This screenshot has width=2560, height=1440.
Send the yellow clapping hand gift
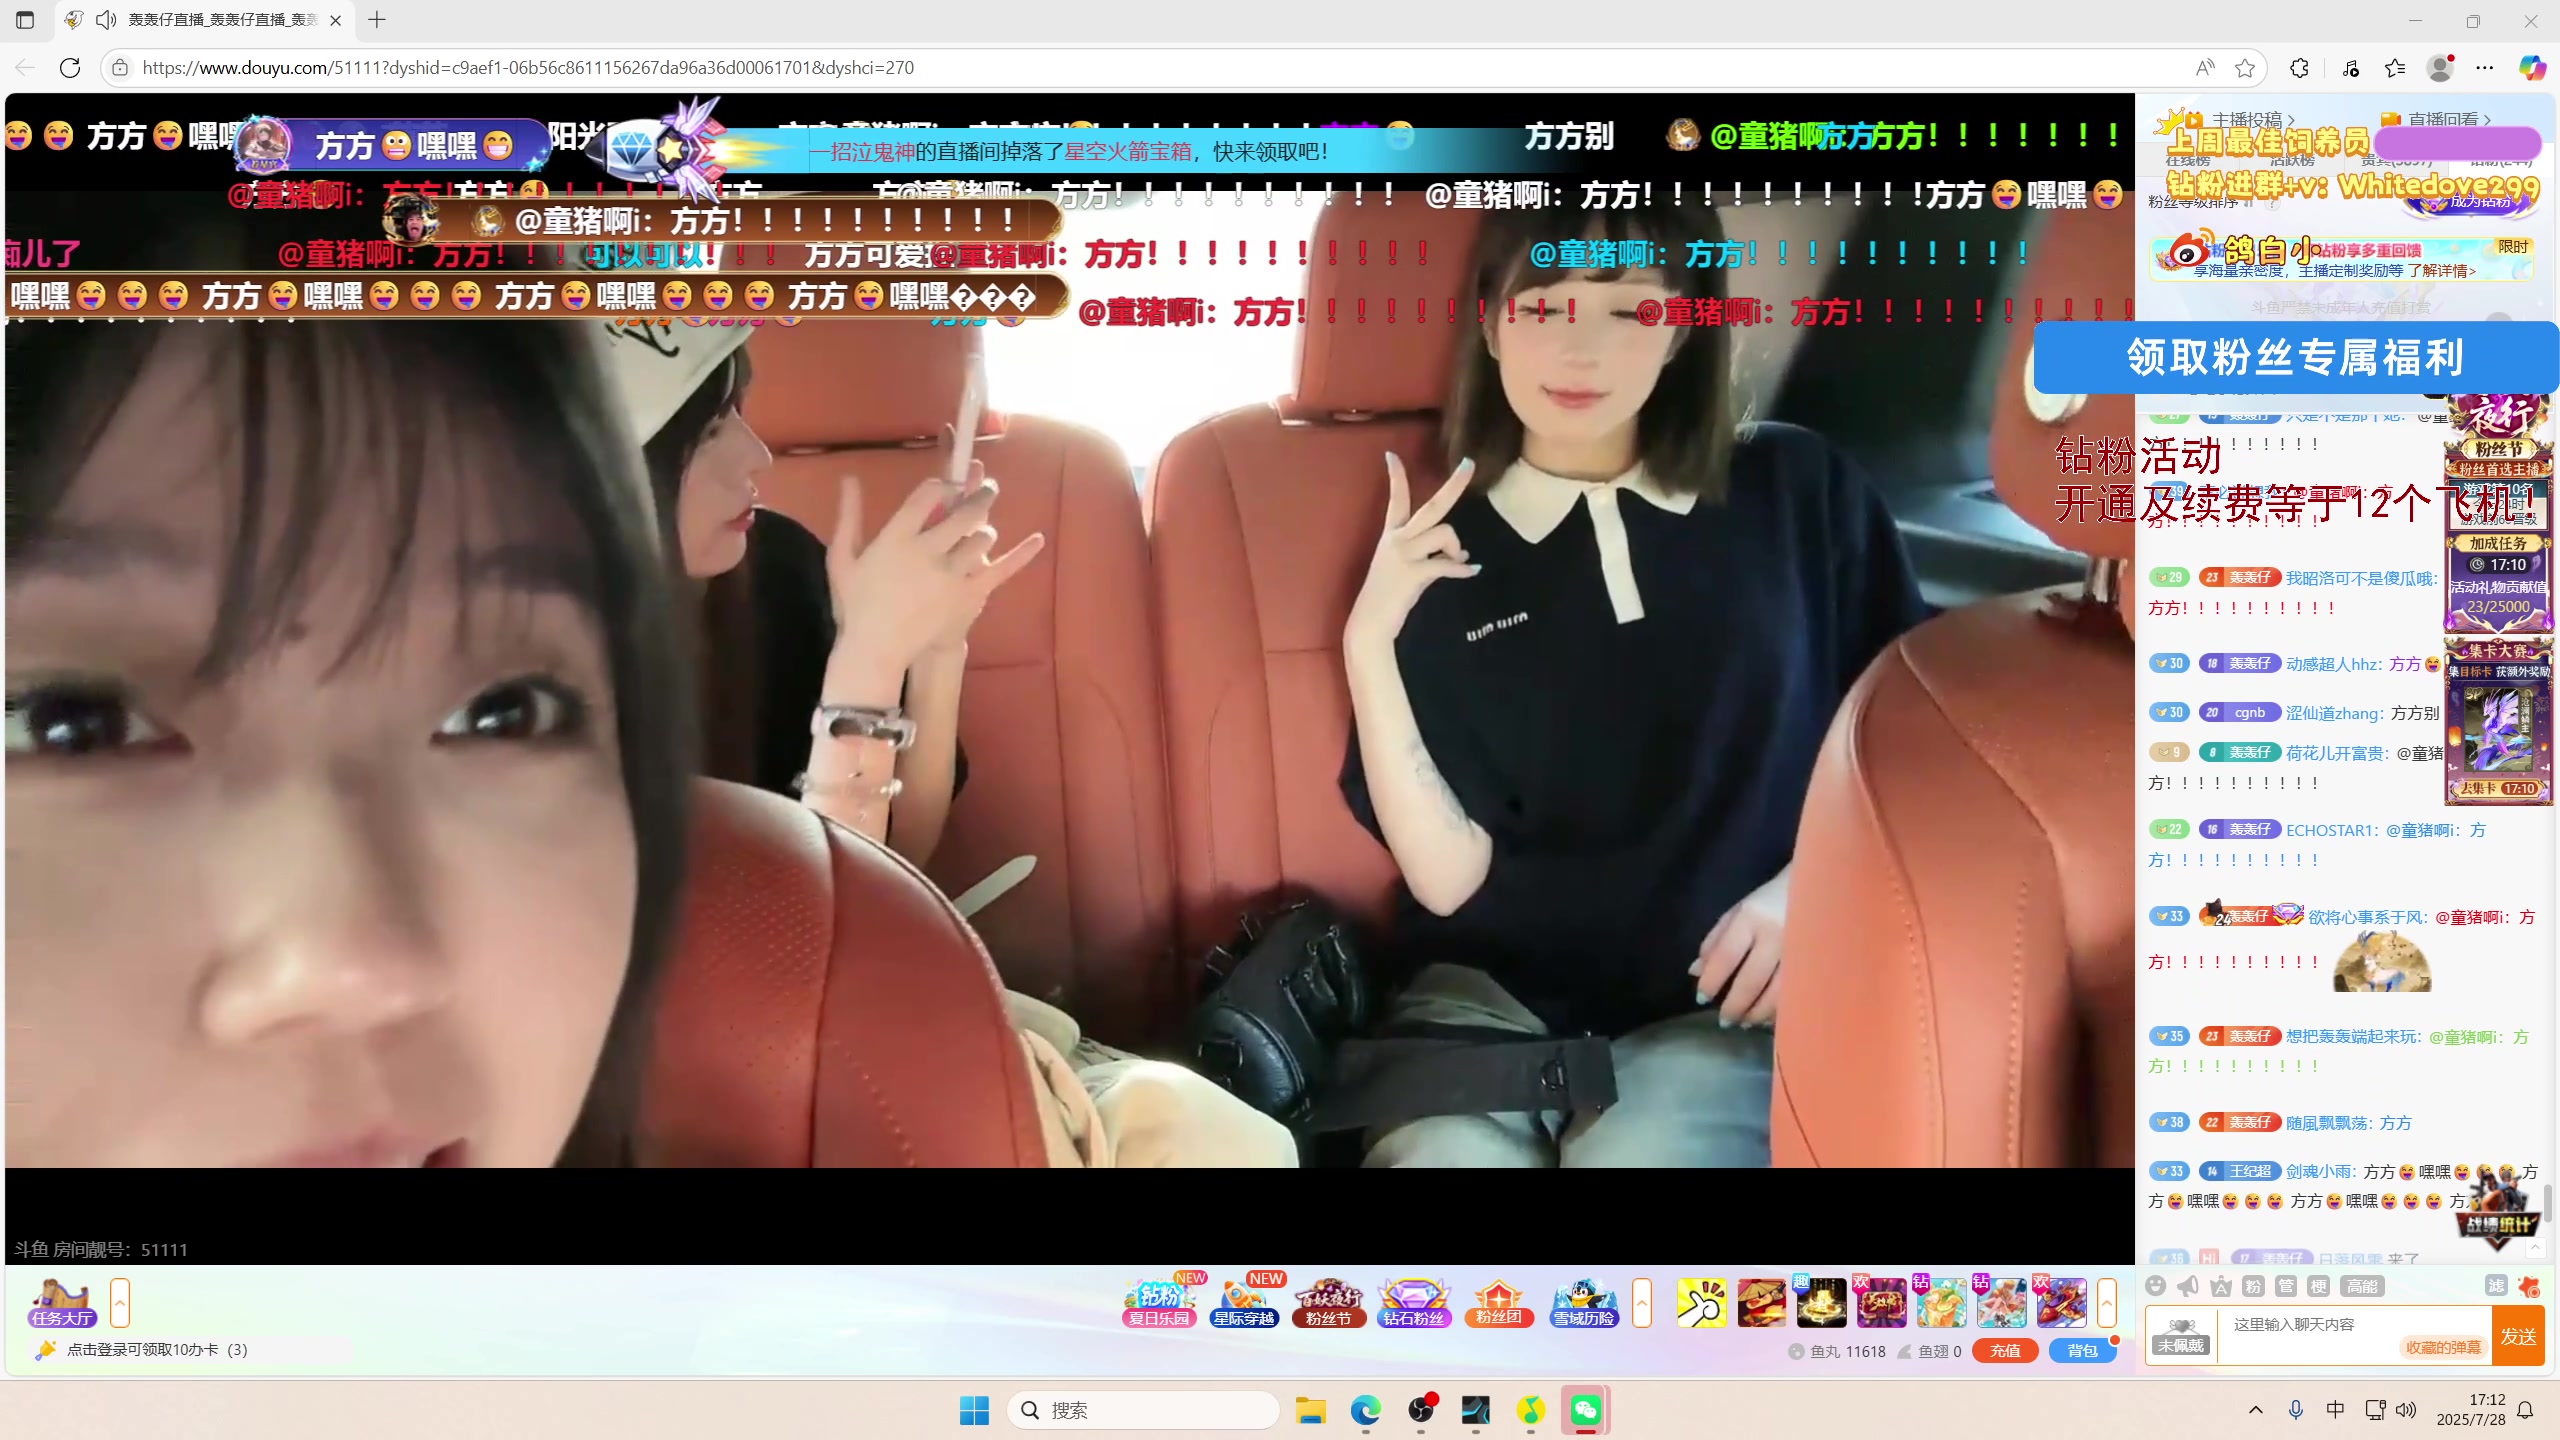(x=1701, y=1303)
